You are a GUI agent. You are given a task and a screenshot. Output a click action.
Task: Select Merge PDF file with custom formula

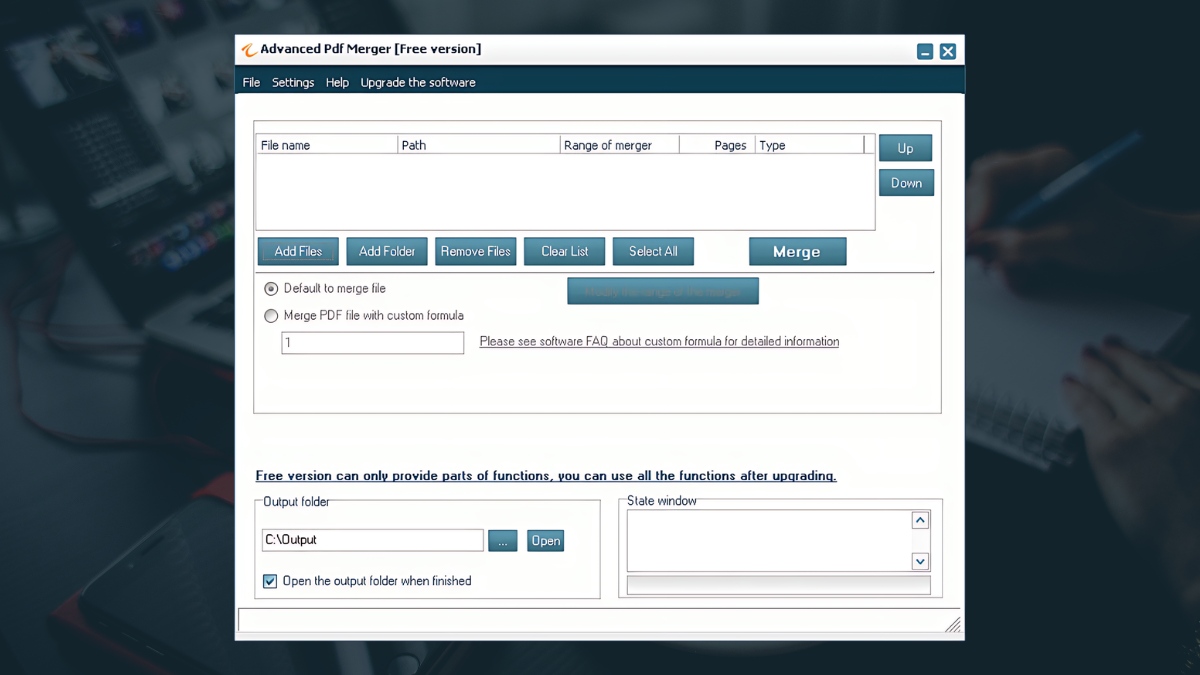tap(271, 316)
